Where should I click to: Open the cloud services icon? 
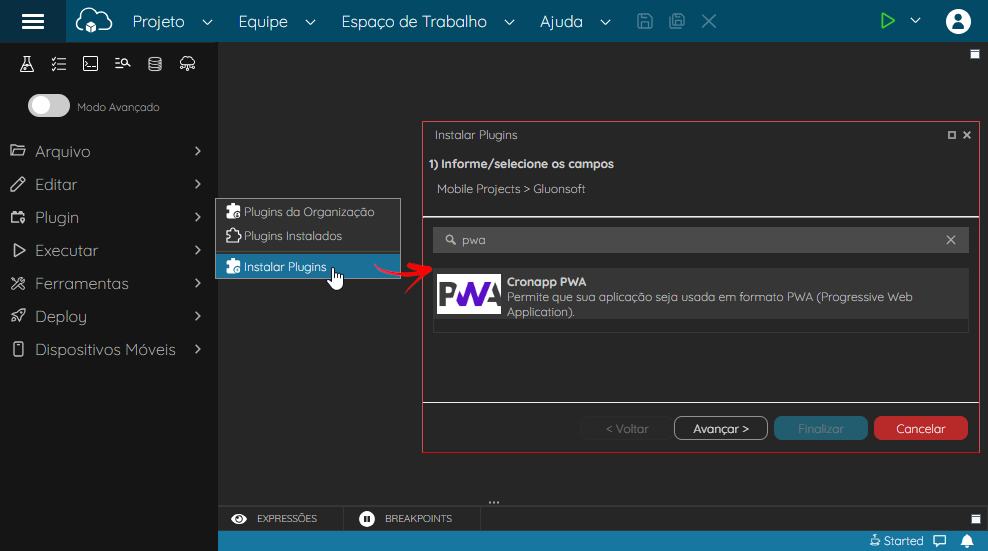187,64
